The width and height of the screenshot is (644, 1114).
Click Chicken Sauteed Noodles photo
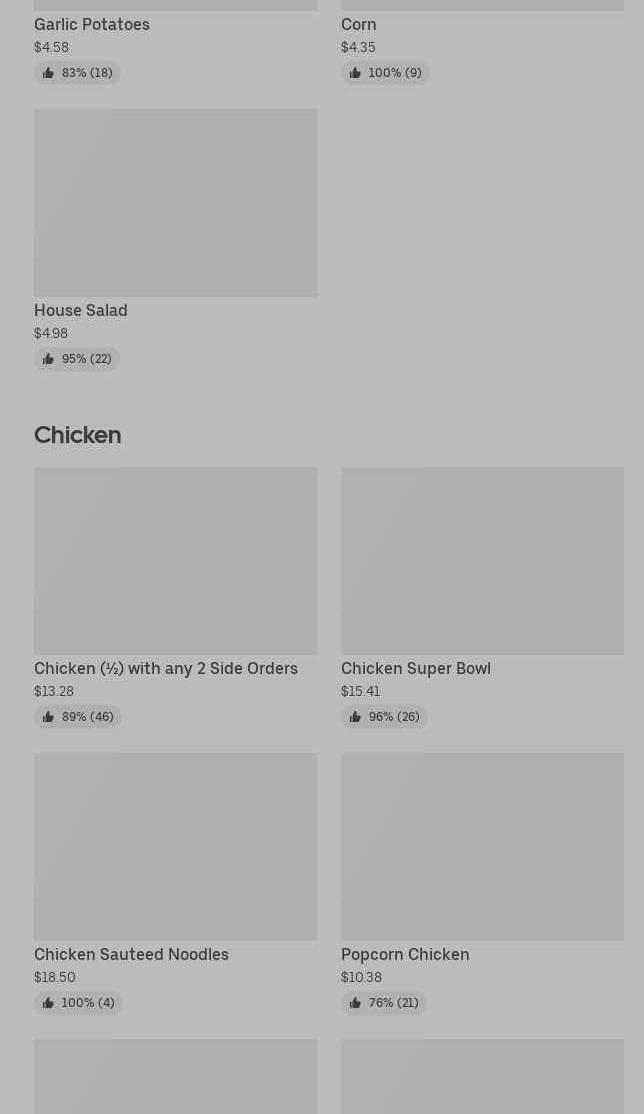click(x=175, y=846)
